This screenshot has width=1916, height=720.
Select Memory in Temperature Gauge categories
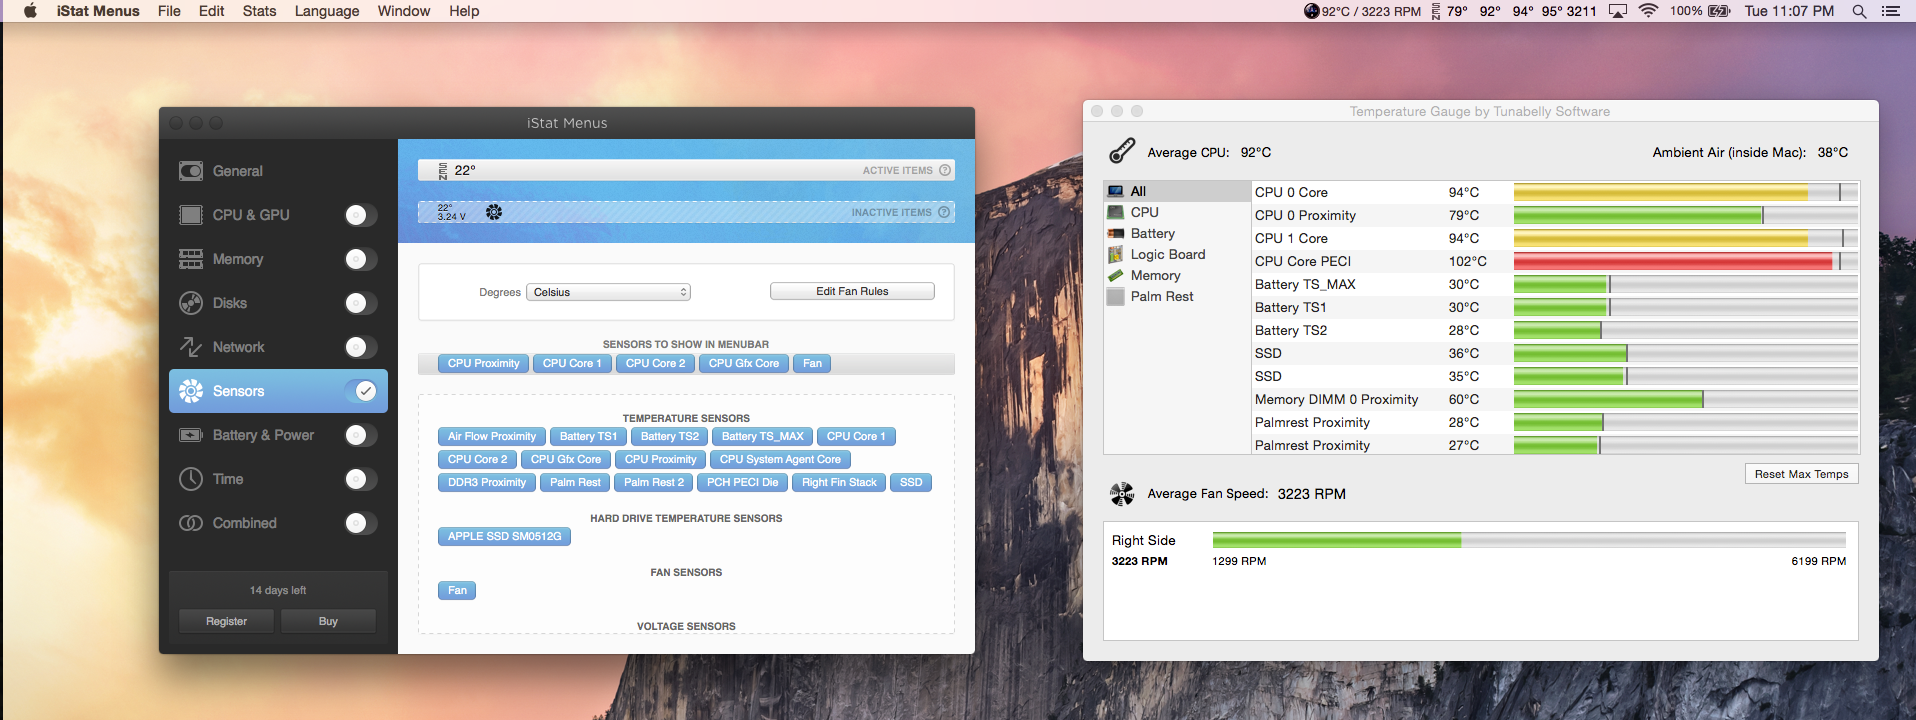tap(1177, 275)
